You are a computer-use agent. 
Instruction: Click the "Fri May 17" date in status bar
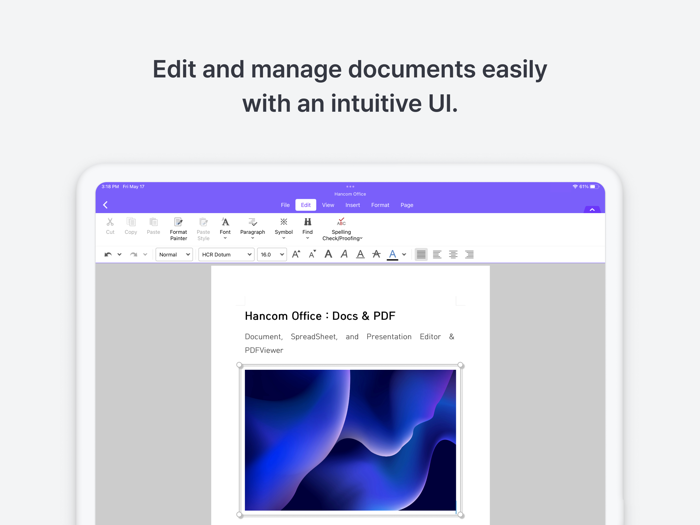coord(133,187)
